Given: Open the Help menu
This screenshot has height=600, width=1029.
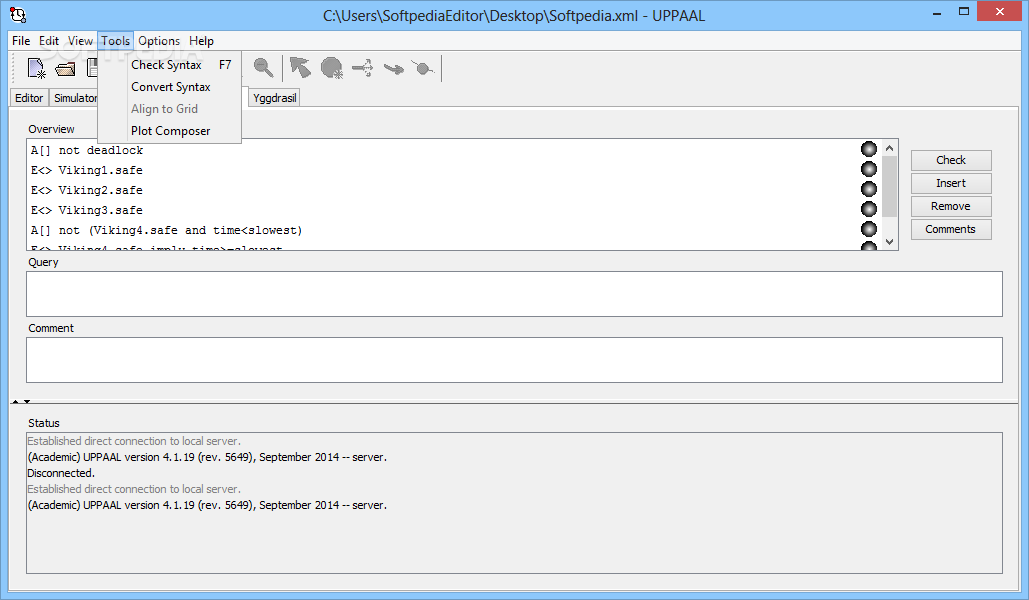Looking at the screenshot, I should pyautogui.click(x=201, y=41).
